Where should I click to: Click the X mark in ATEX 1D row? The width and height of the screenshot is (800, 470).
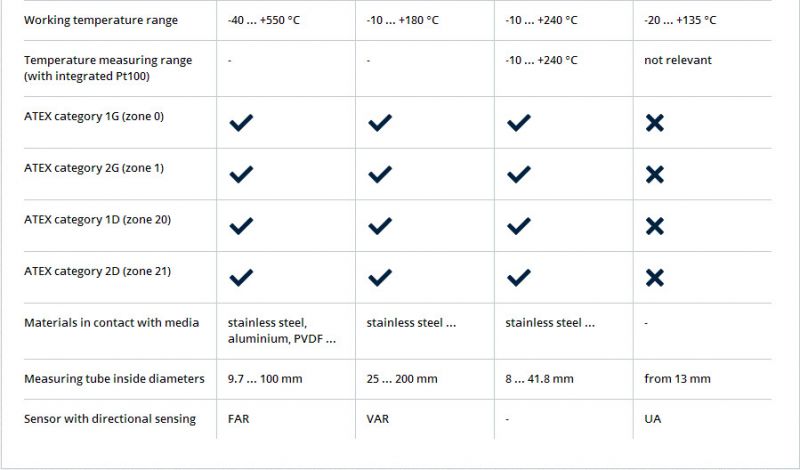[655, 226]
